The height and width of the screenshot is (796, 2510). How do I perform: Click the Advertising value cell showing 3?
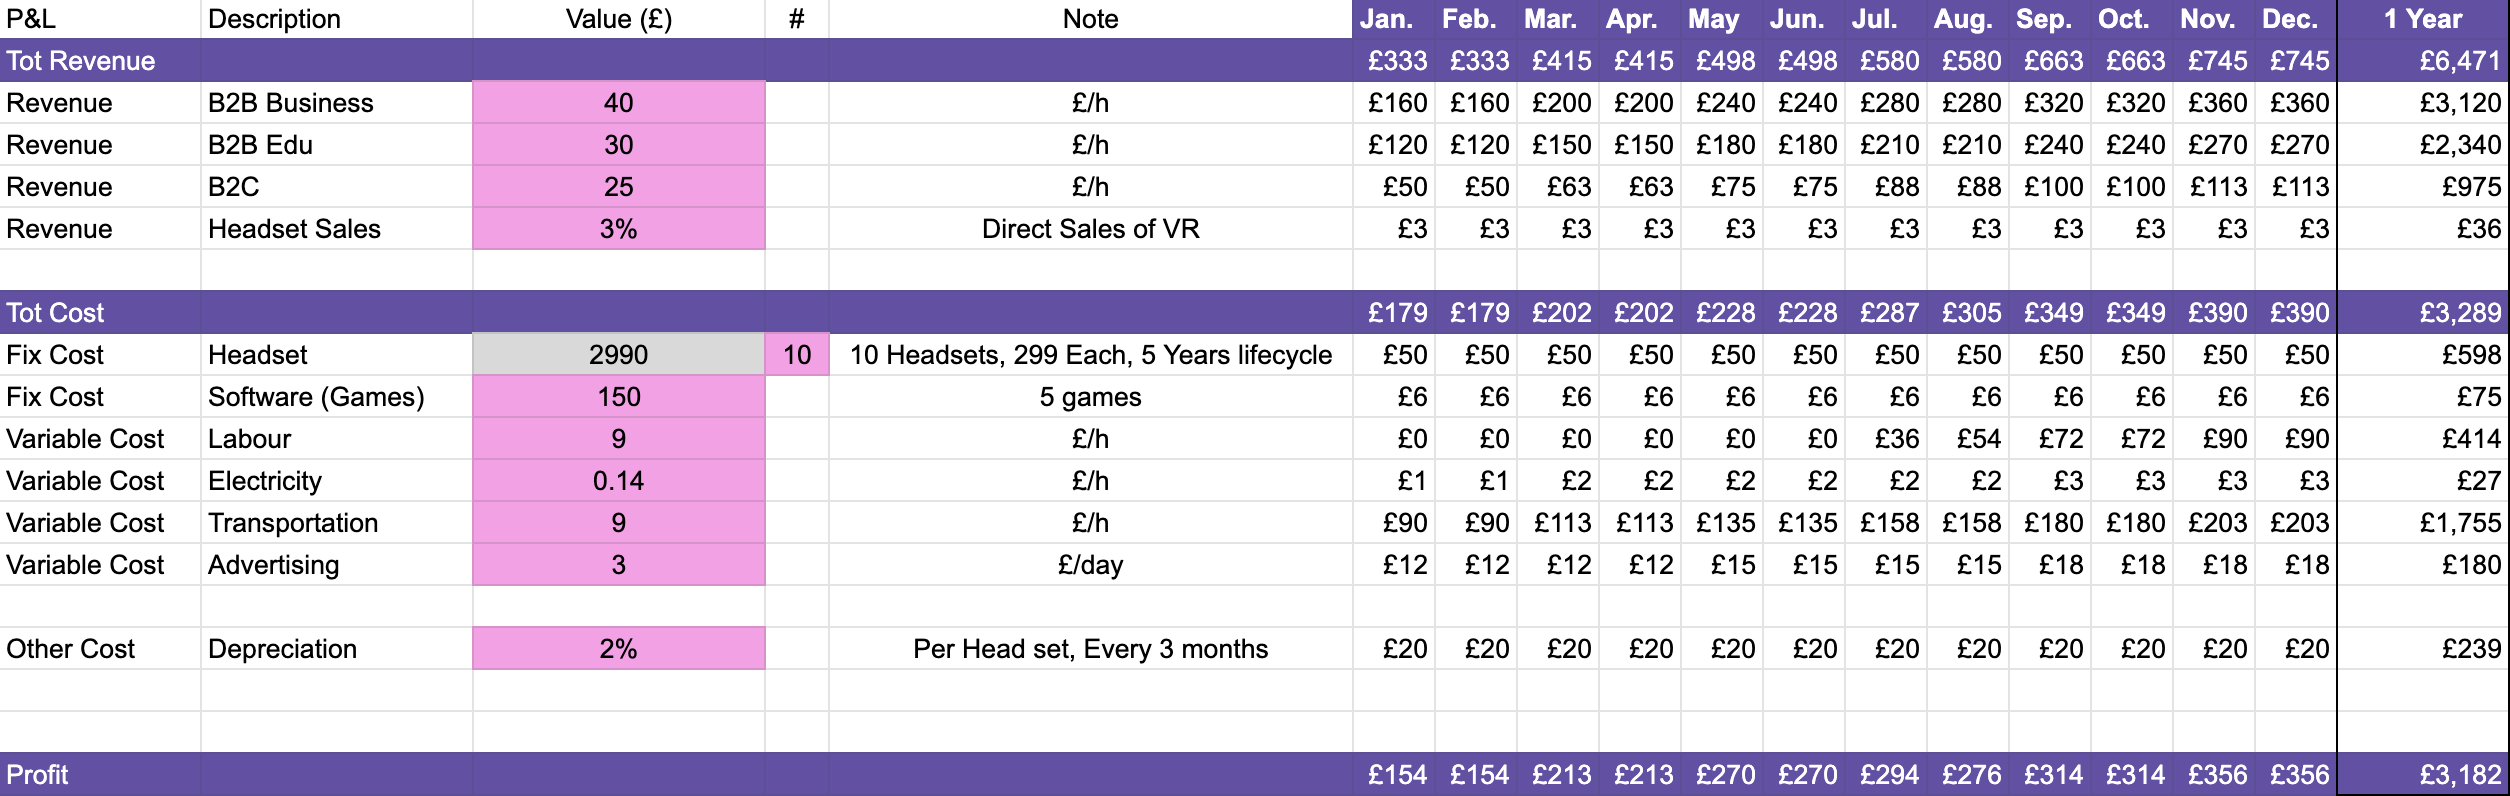pos(618,565)
